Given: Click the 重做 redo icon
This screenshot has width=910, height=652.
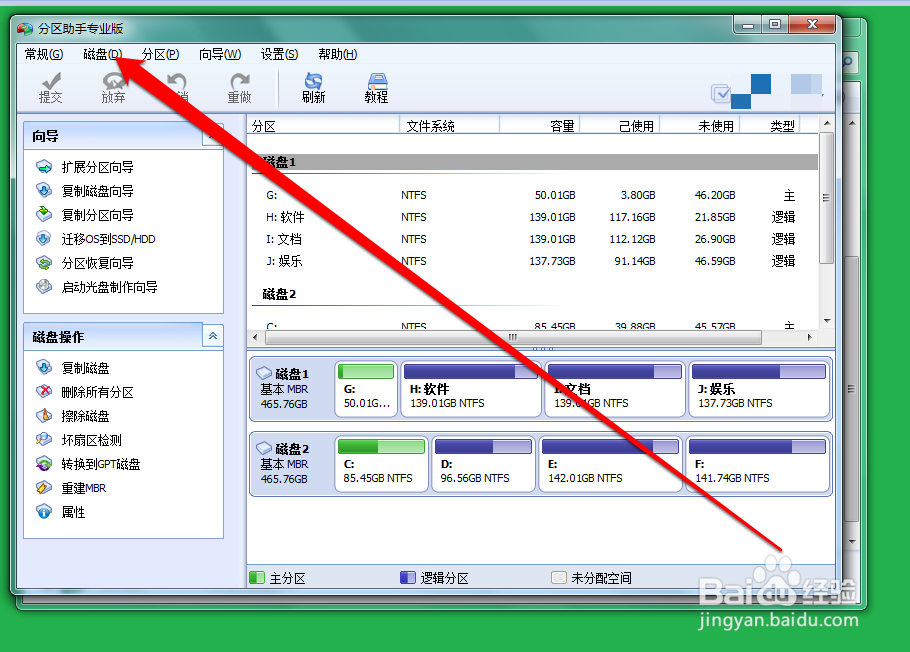Looking at the screenshot, I should point(240,87).
